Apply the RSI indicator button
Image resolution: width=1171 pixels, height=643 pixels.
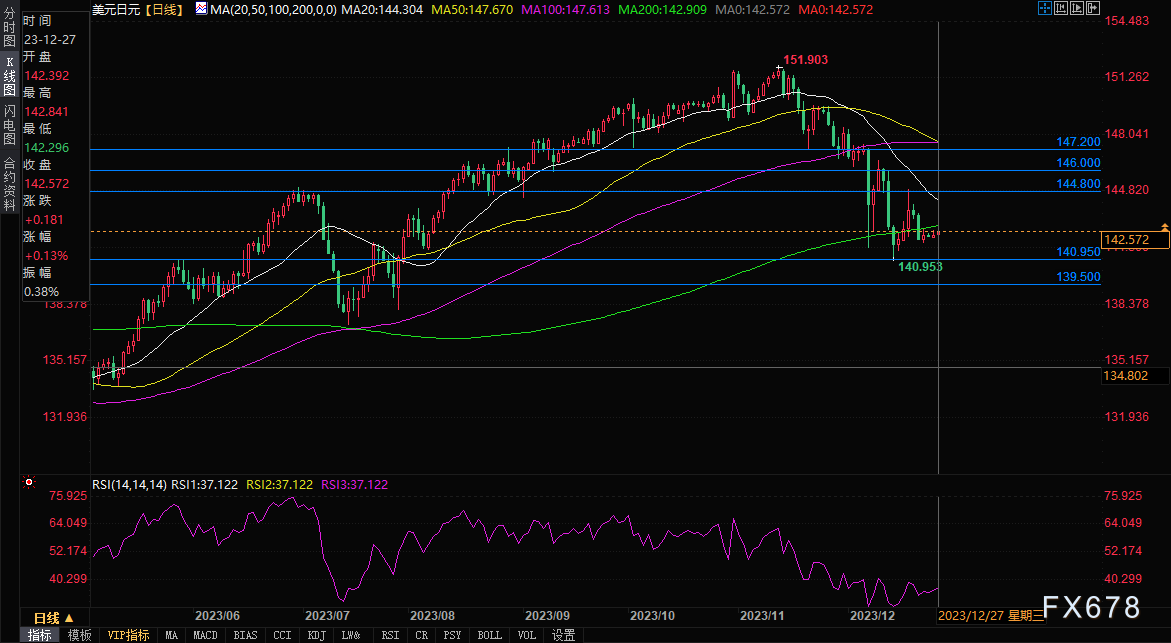tap(390, 635)
